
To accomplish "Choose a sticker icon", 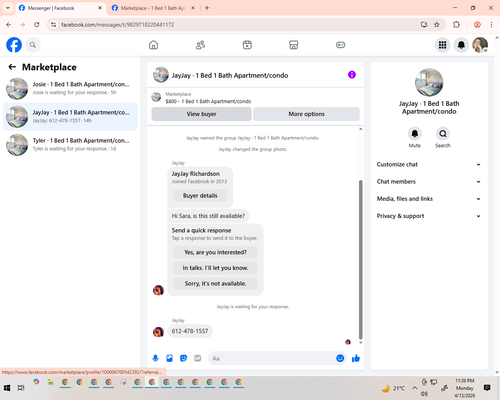I will tap(183, 358).
